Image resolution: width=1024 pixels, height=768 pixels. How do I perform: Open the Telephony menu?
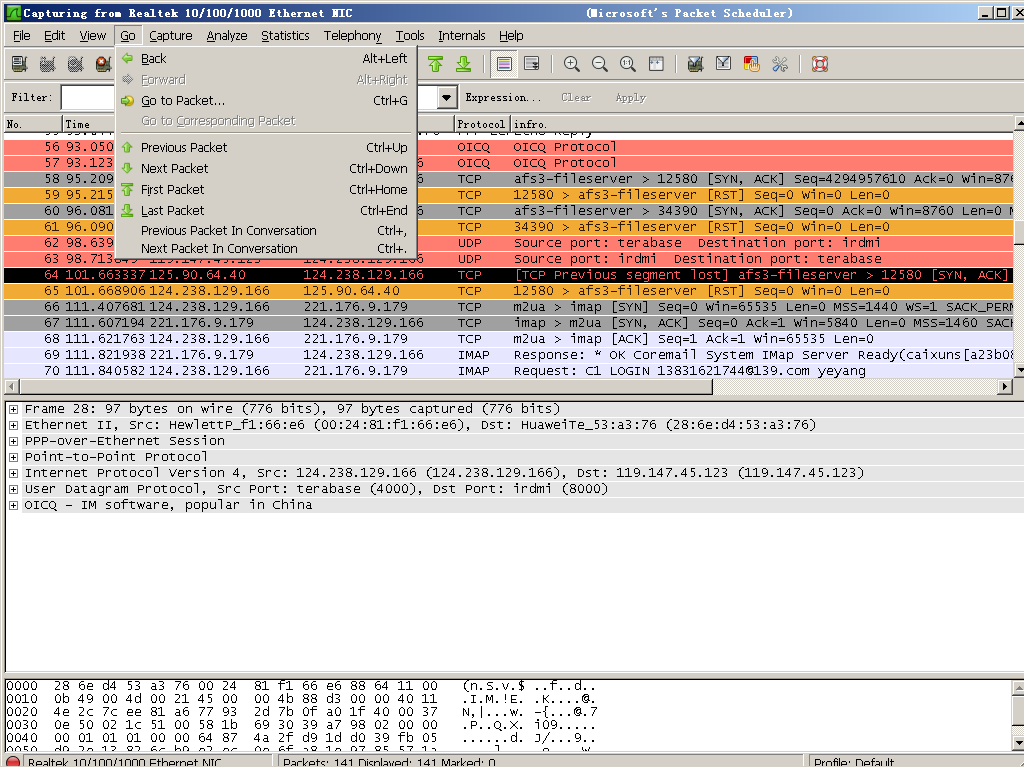pos(353,36)
